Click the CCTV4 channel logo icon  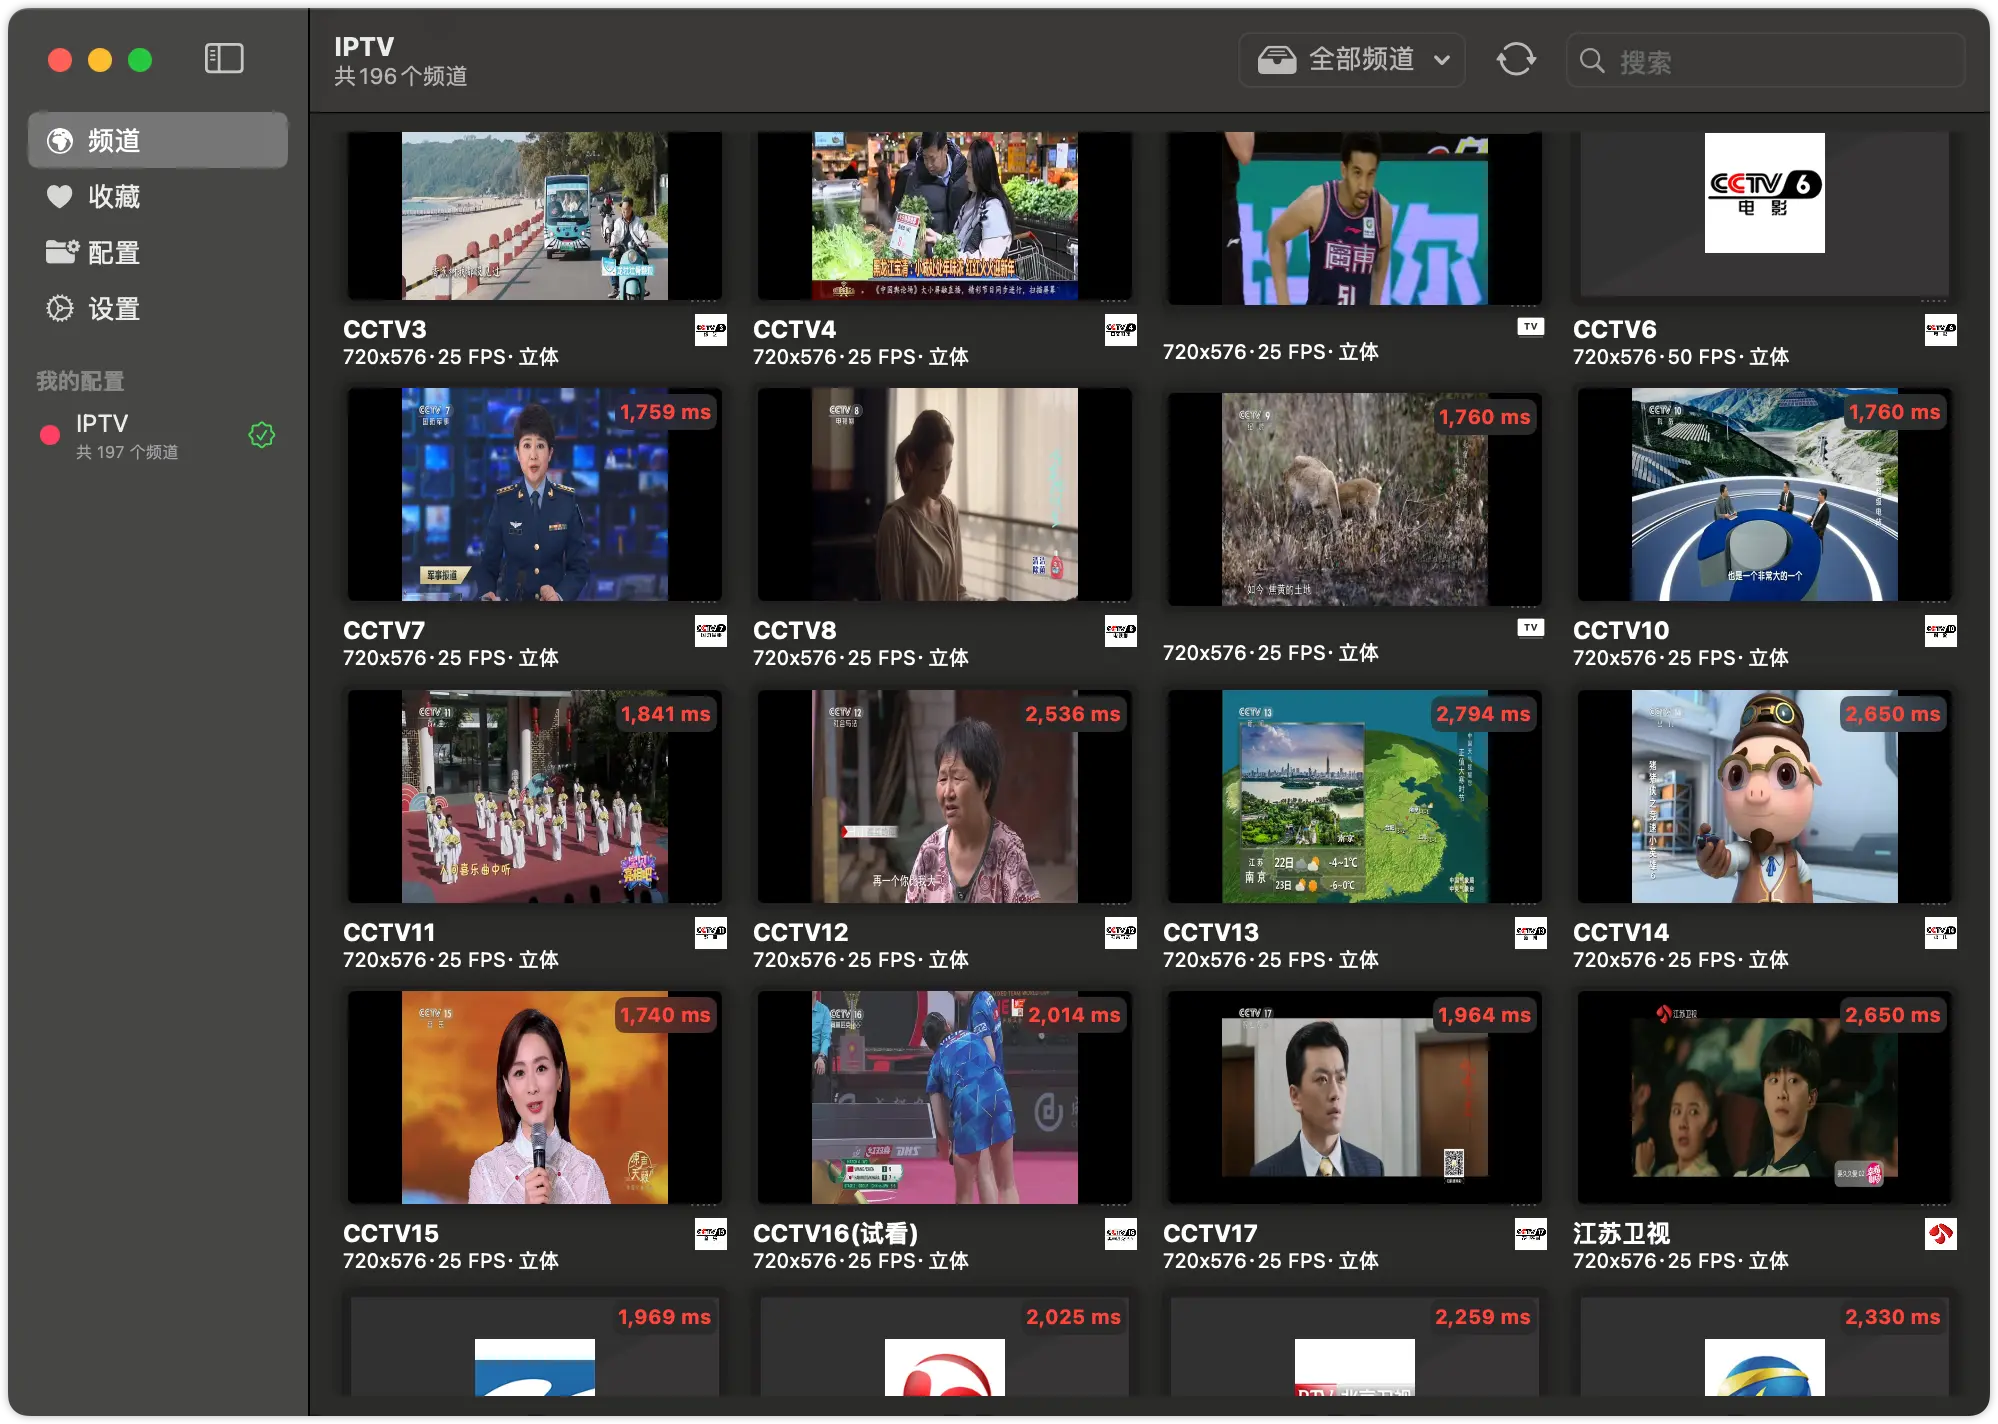click(x=1121, y=329)
